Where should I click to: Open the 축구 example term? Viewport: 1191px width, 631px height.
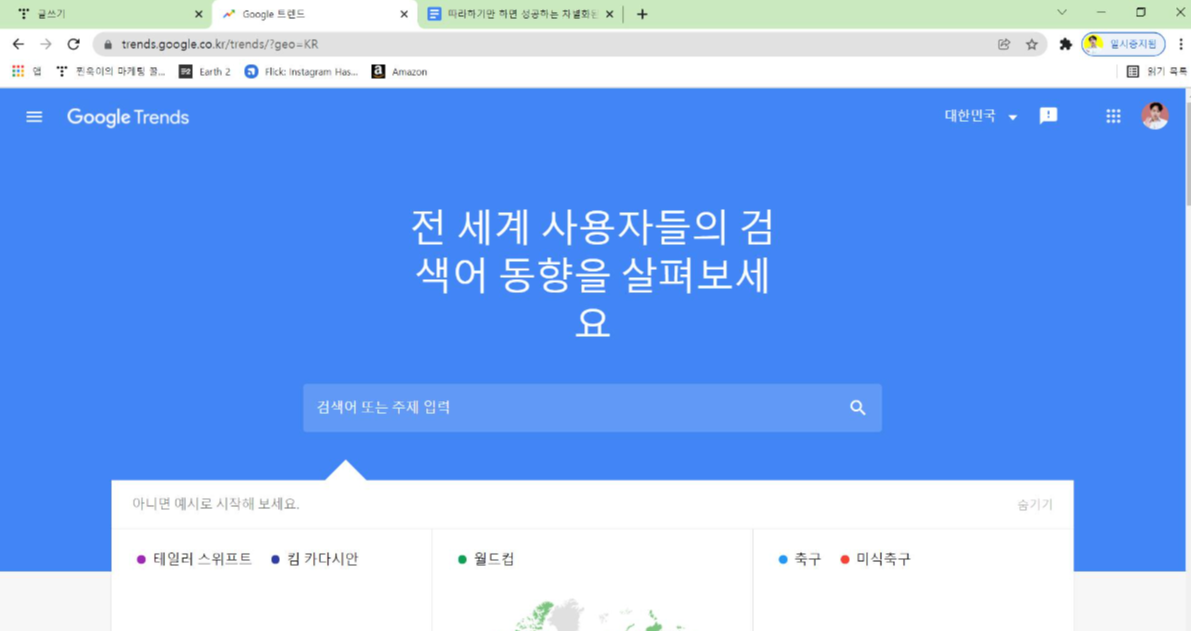click(x=800, y=559)
